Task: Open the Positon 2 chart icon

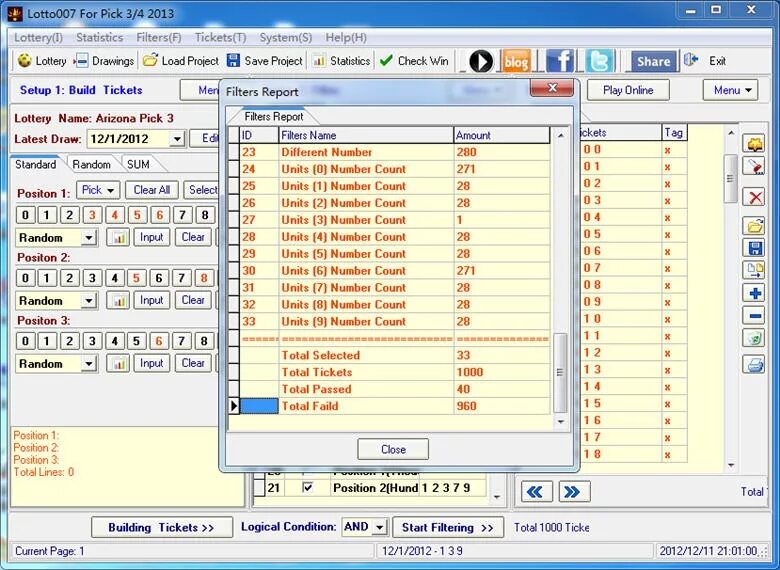Action: pos(118,300)
